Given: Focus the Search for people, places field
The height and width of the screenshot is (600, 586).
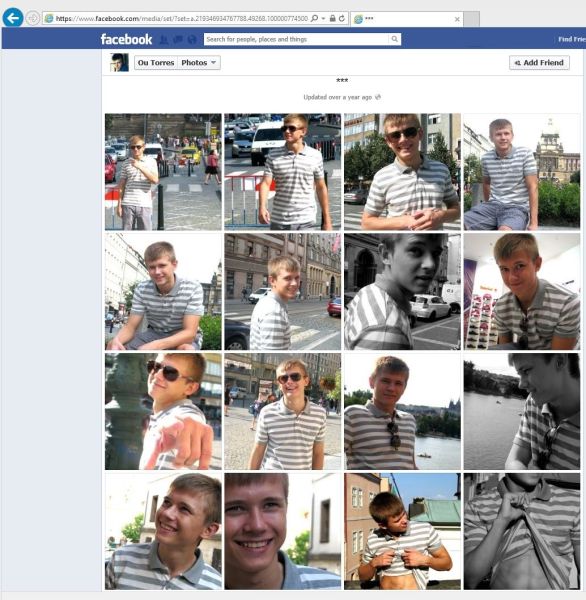Looking at the screenshot, I should [x=297, y=39].
